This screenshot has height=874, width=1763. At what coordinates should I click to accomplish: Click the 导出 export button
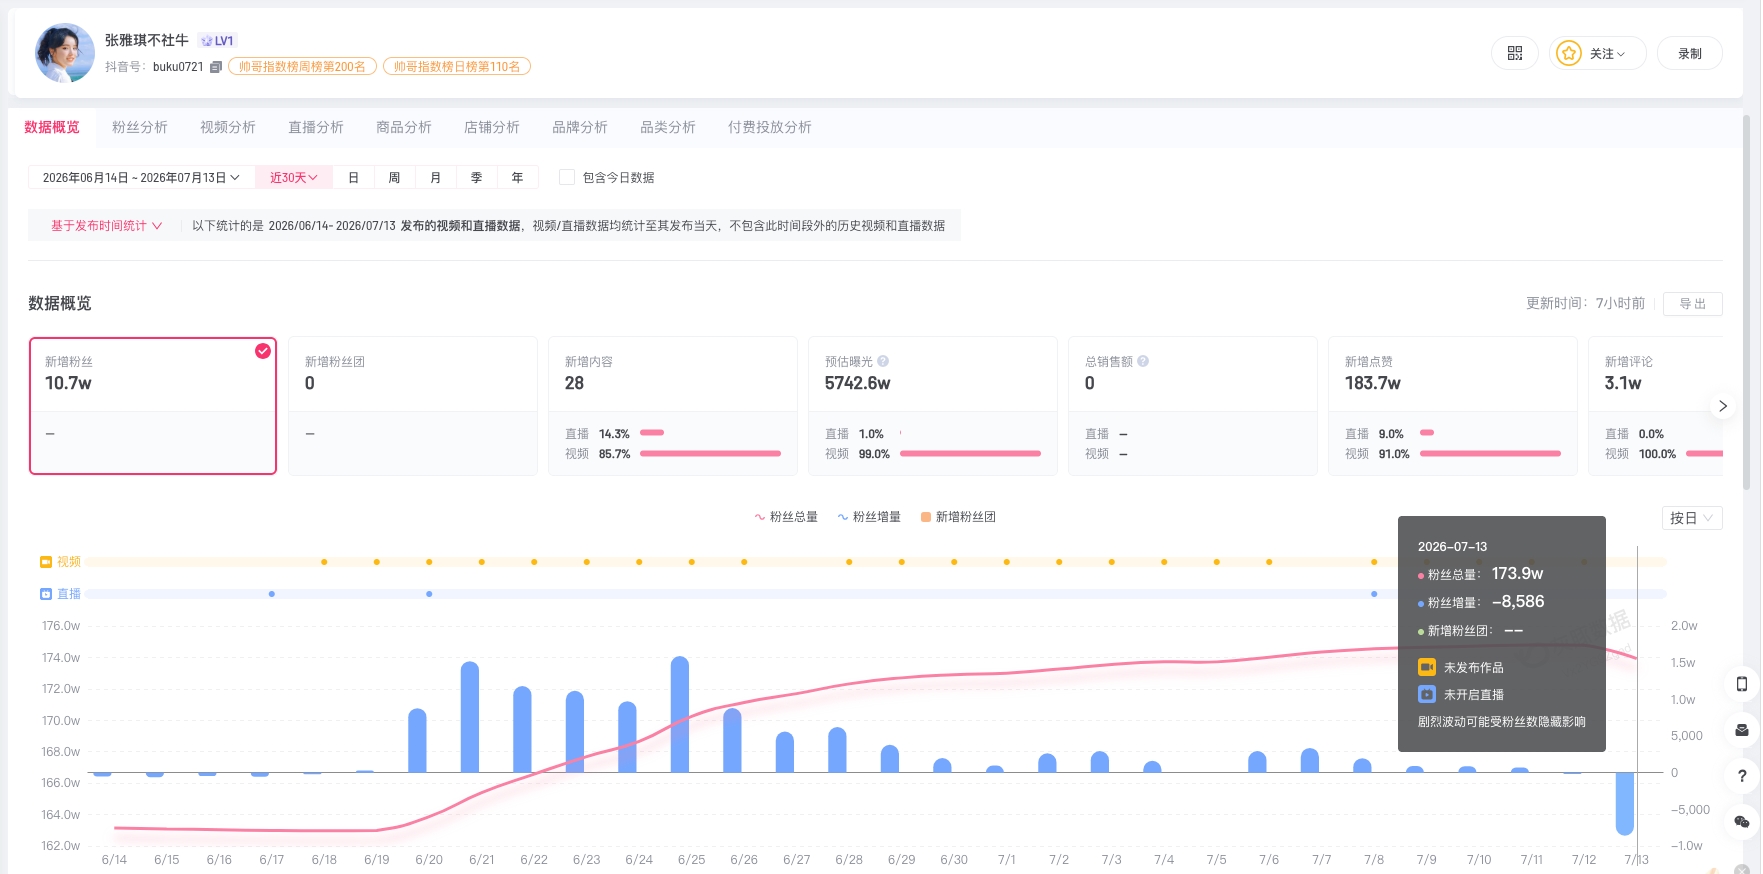pyautogui.click(x=1692, y=303)
